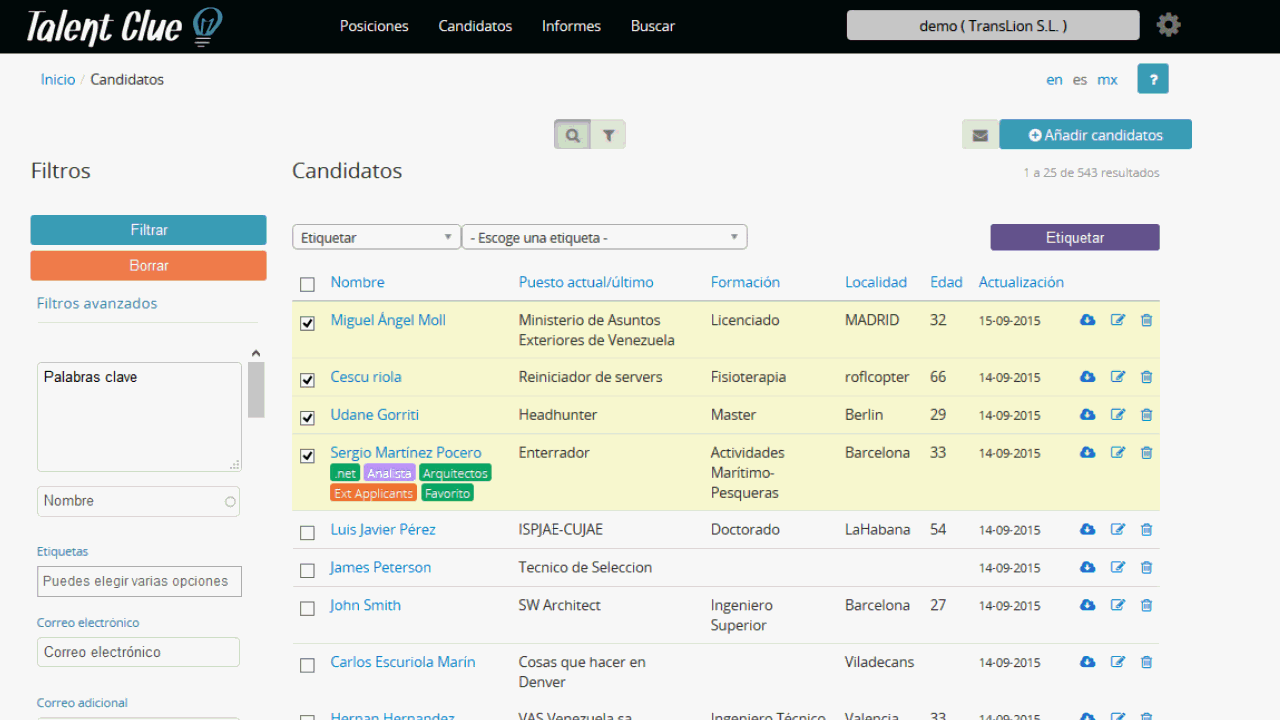Edit candidate Cescu riola pencil icon
This screenshot has width=1280, height=720.
[1118, 377]
